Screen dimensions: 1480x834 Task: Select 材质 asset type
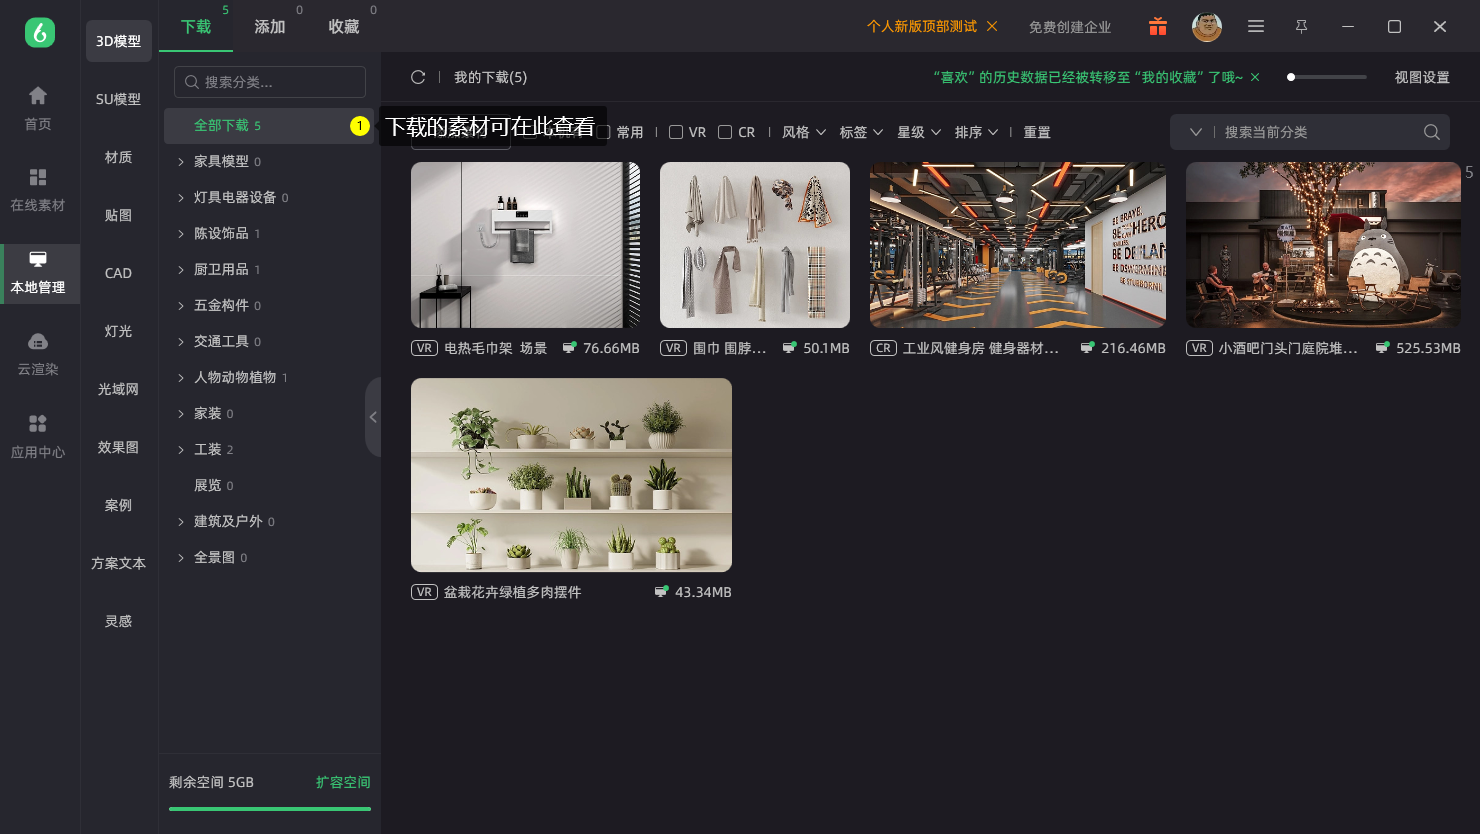(118, 157)
